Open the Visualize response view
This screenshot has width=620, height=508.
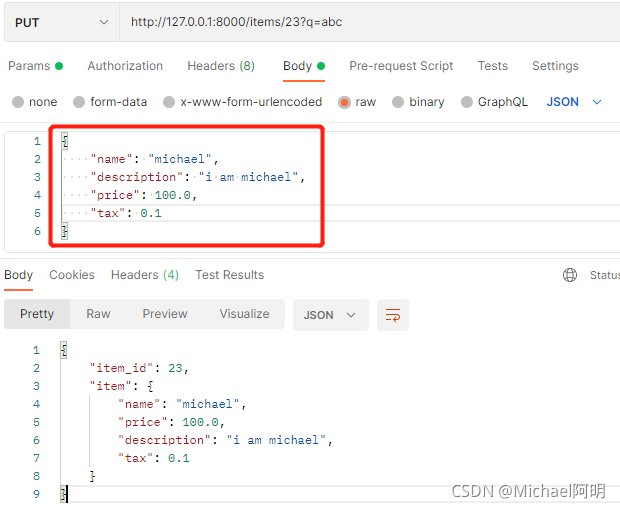click(244, 314)
